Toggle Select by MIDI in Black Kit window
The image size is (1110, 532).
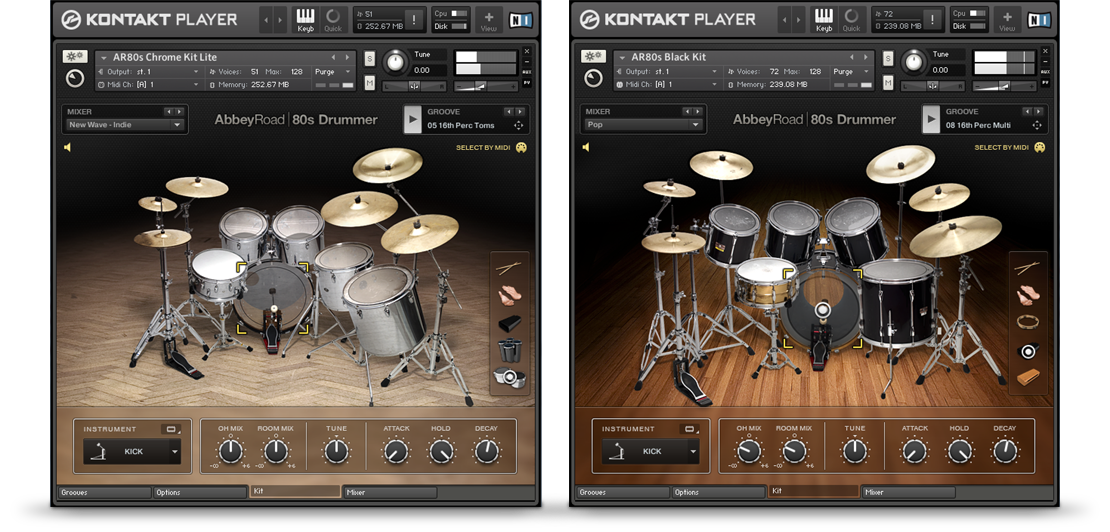pyautogui.click(x=1002, y=148)
